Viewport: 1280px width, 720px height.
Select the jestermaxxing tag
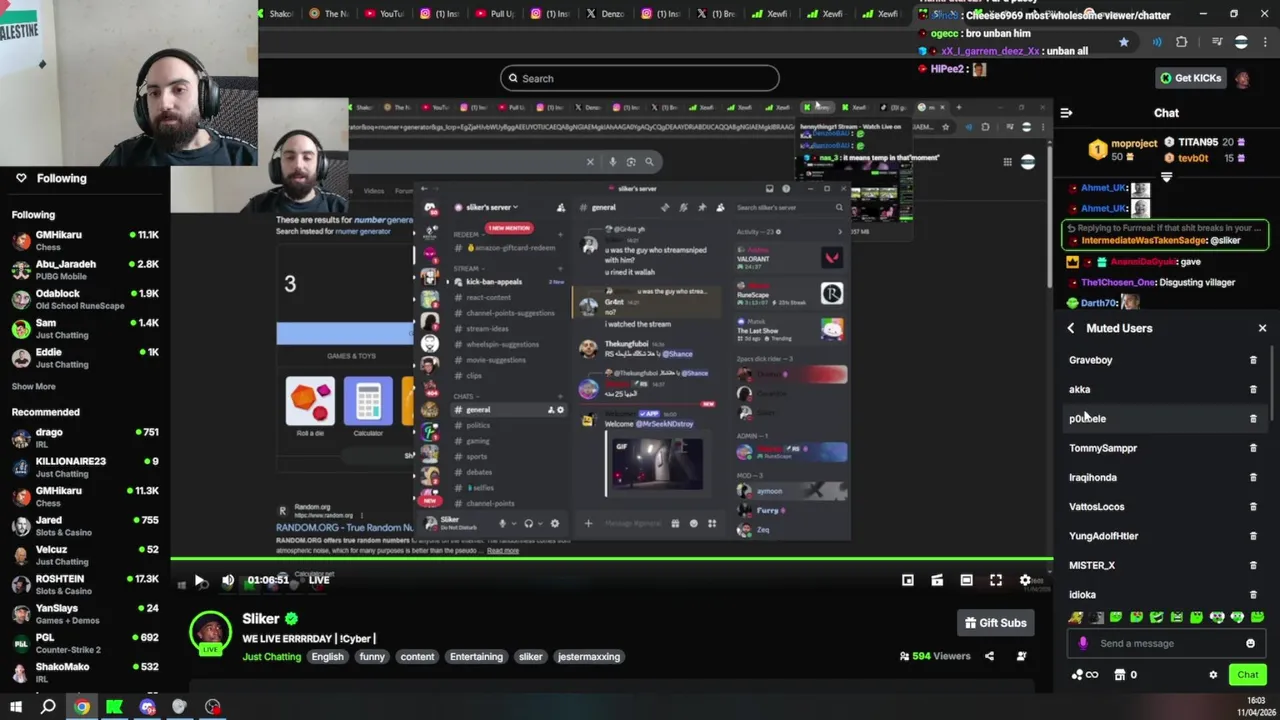589,657
